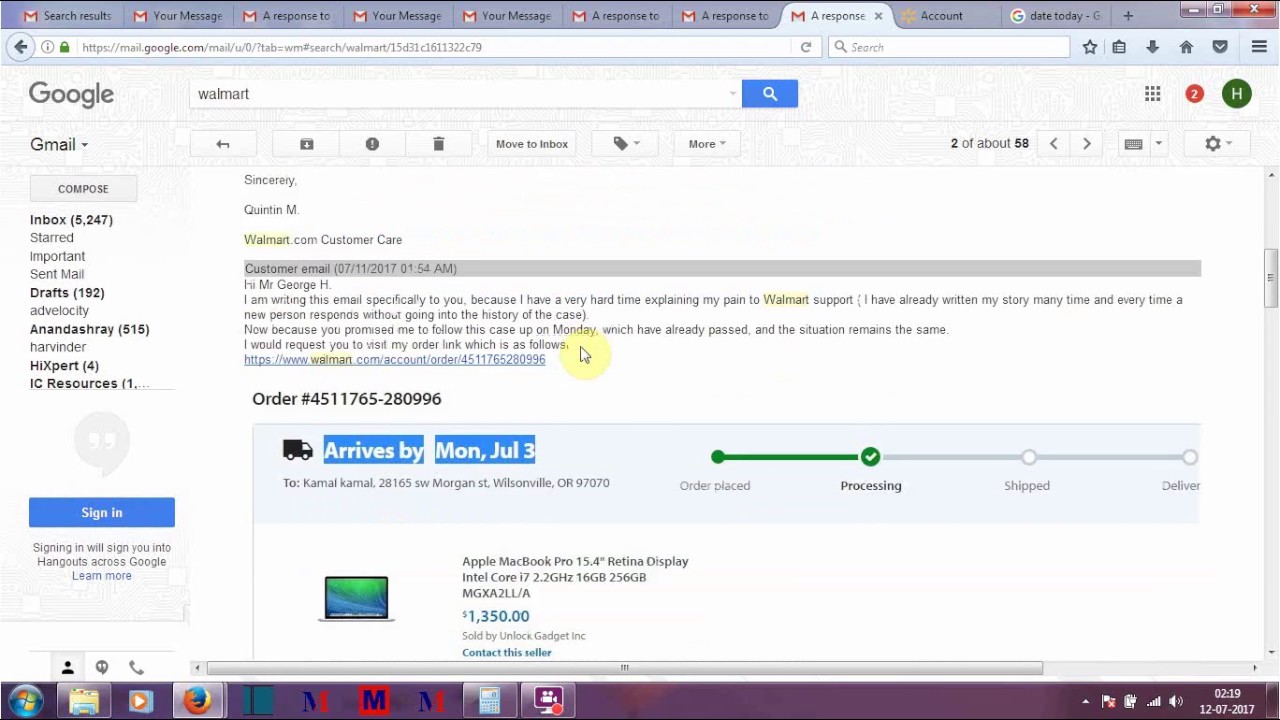Open Firefox from the taskbar
Image resolution: width=1280 pixels, height=720 pixels.
coord(197,700)
